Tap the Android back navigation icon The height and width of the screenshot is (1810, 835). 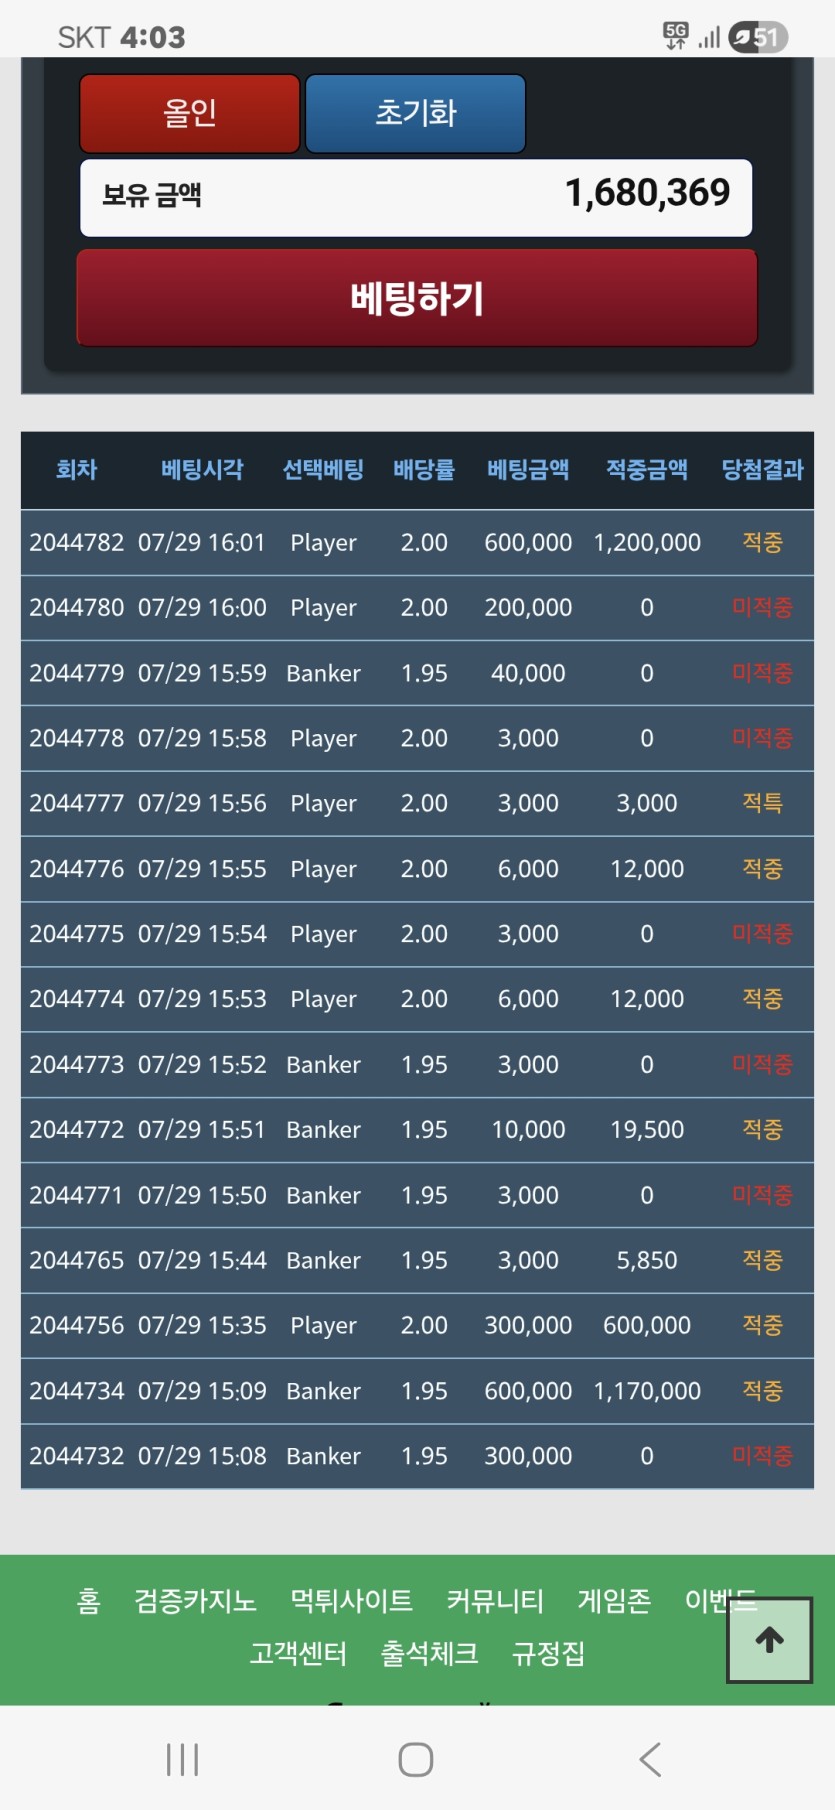click(x=650, y=1759)
